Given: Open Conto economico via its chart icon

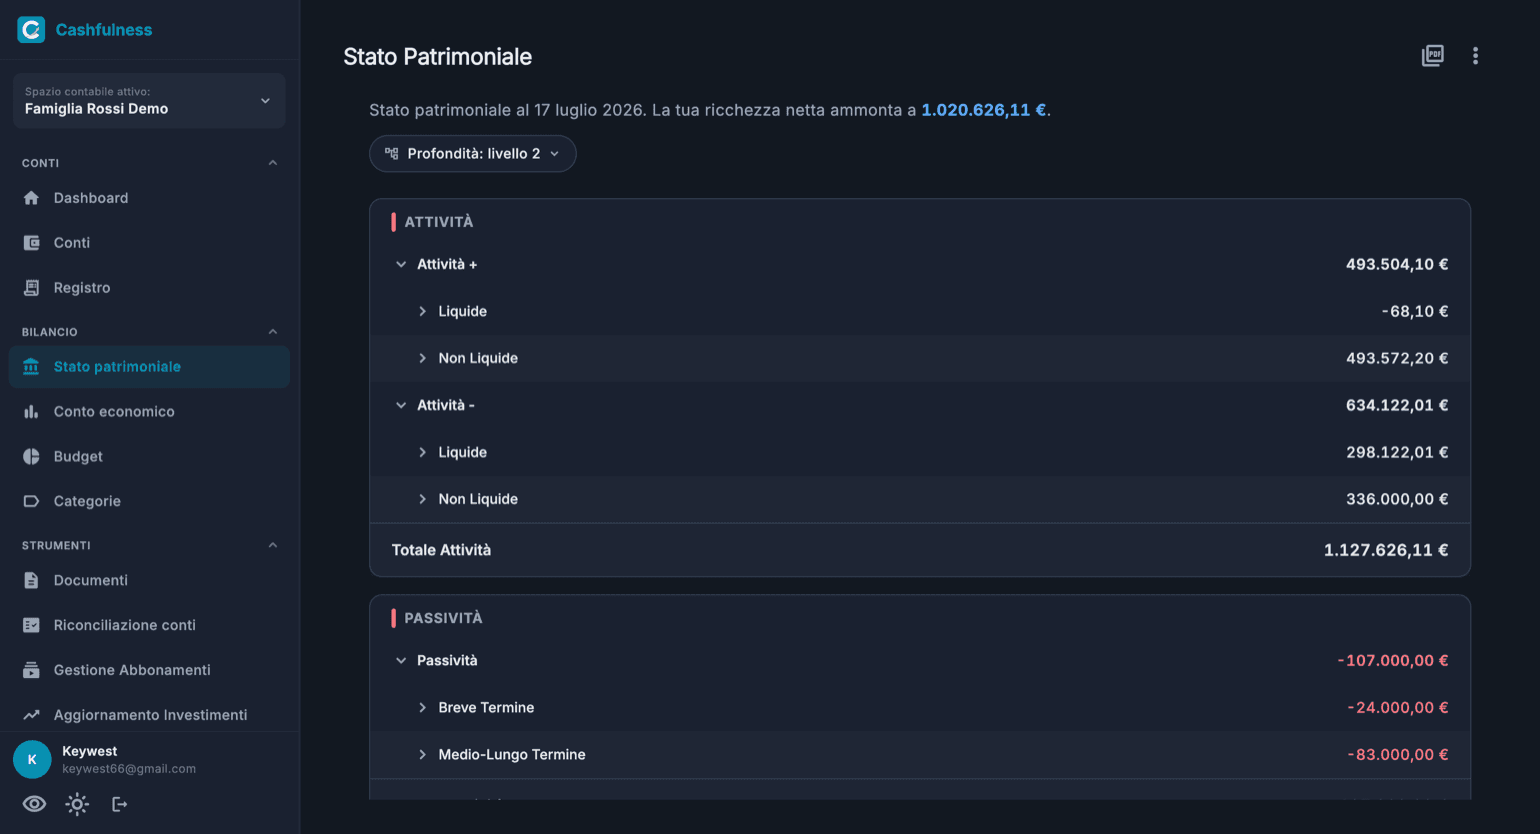Looking at the screenshot, I should pos(31,411).
